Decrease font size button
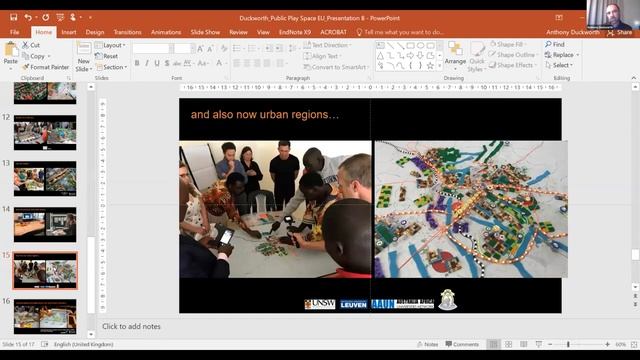Image resolution: width=640 pixels, height=360 pixels. point(211,49)
